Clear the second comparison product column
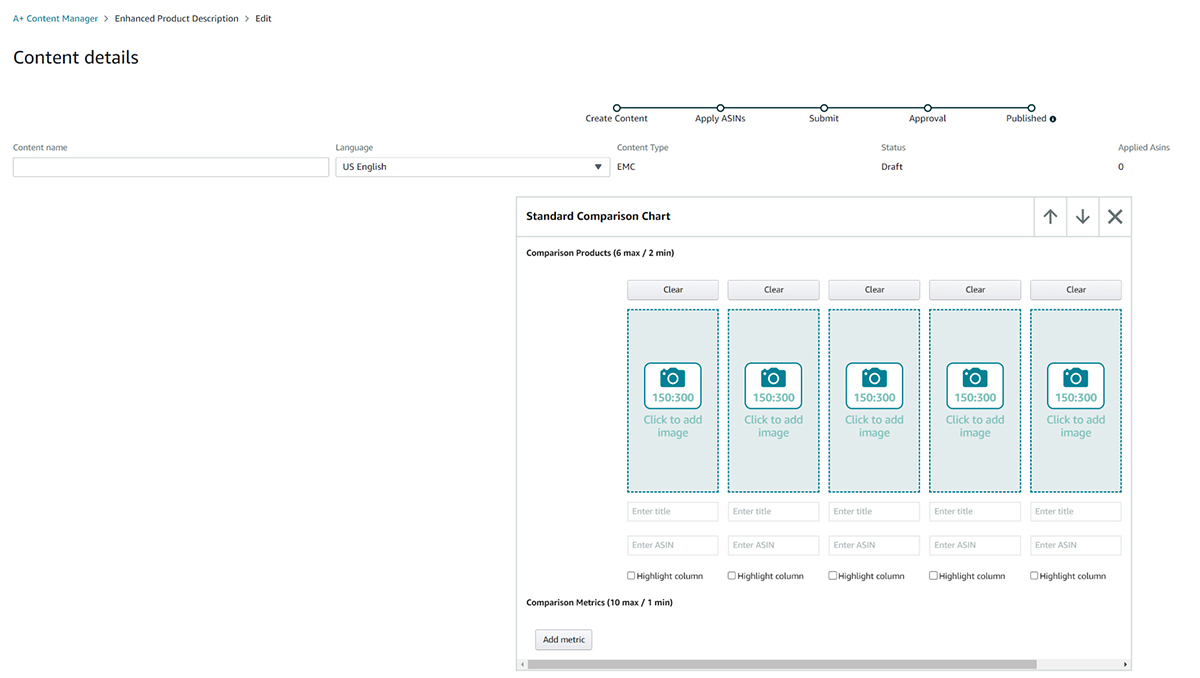 click(x=773, y=290)
